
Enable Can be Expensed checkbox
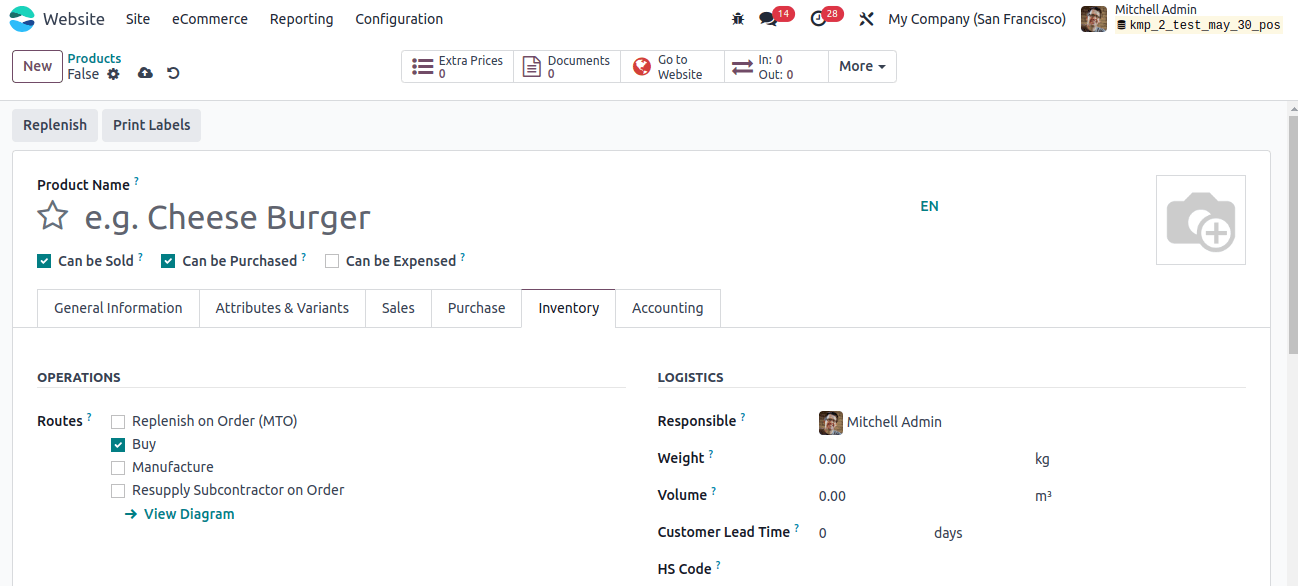click(x=332, y=261)
